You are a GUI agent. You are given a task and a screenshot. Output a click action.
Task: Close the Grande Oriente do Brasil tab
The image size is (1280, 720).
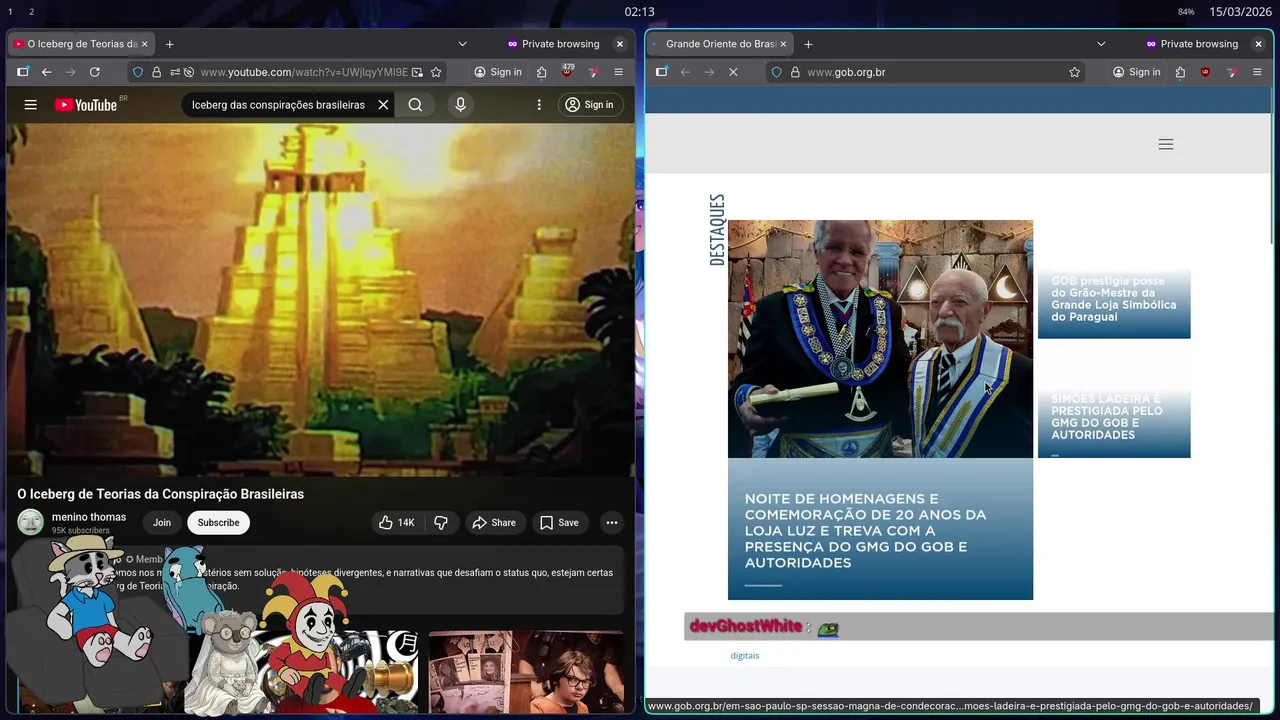coord(783,44)
